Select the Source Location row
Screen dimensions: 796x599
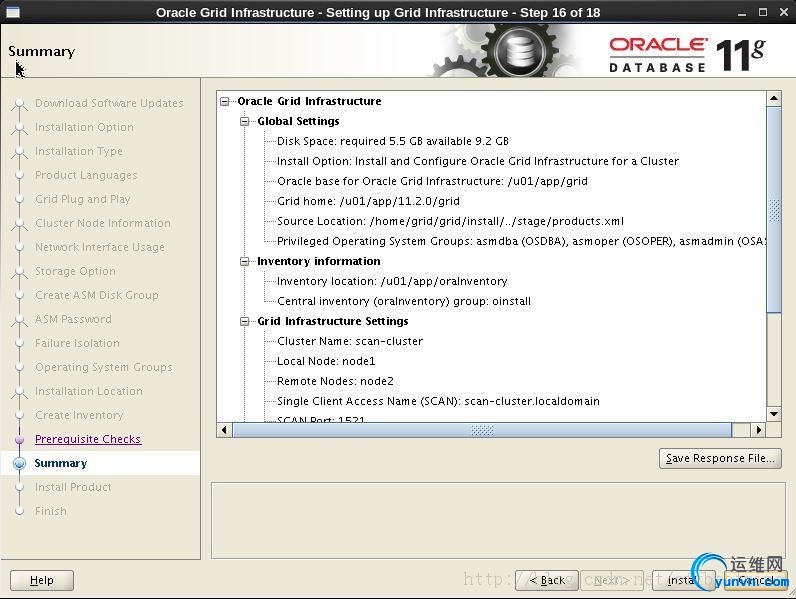[450, 221]
